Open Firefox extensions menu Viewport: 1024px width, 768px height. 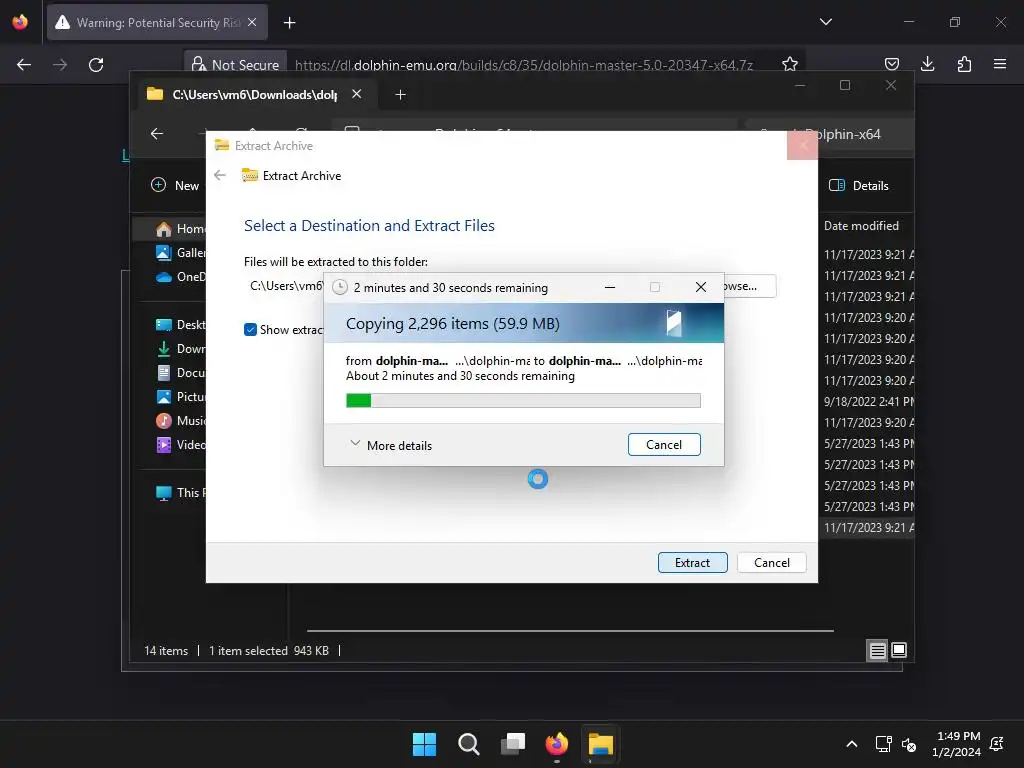[x=964, y=64]
